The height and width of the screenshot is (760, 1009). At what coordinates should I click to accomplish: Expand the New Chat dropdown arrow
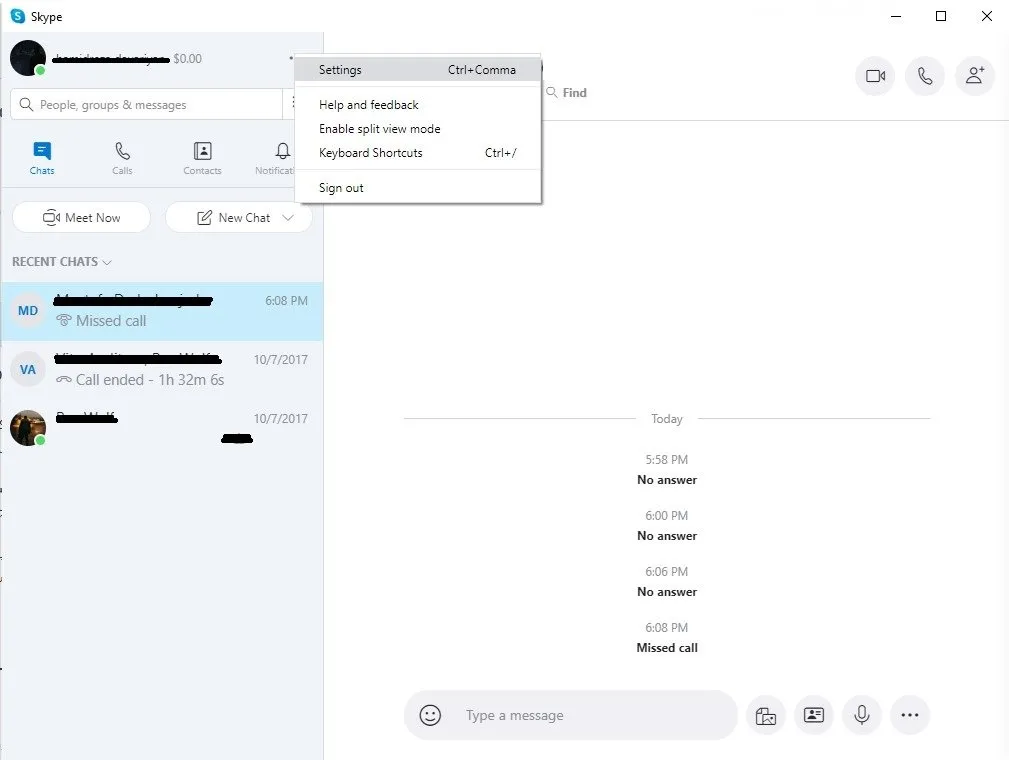coord(288,218)
